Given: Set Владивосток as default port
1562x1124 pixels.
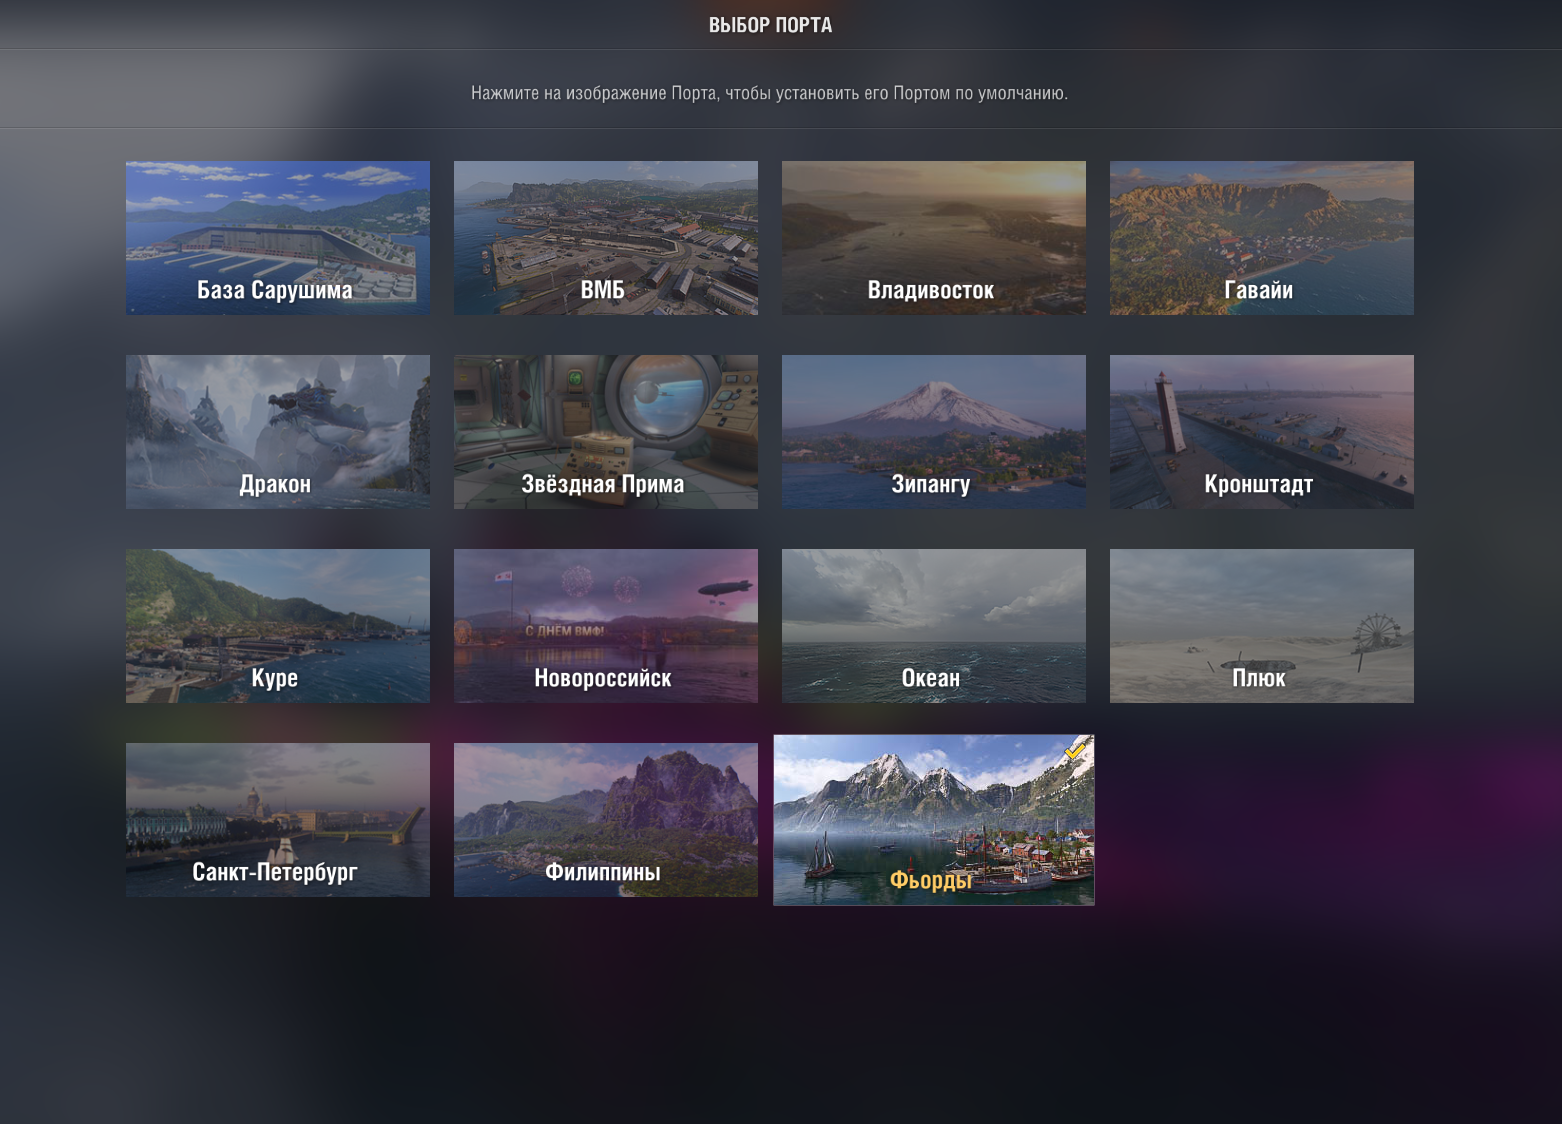Looking at the screenshot, I should [934, 238].
